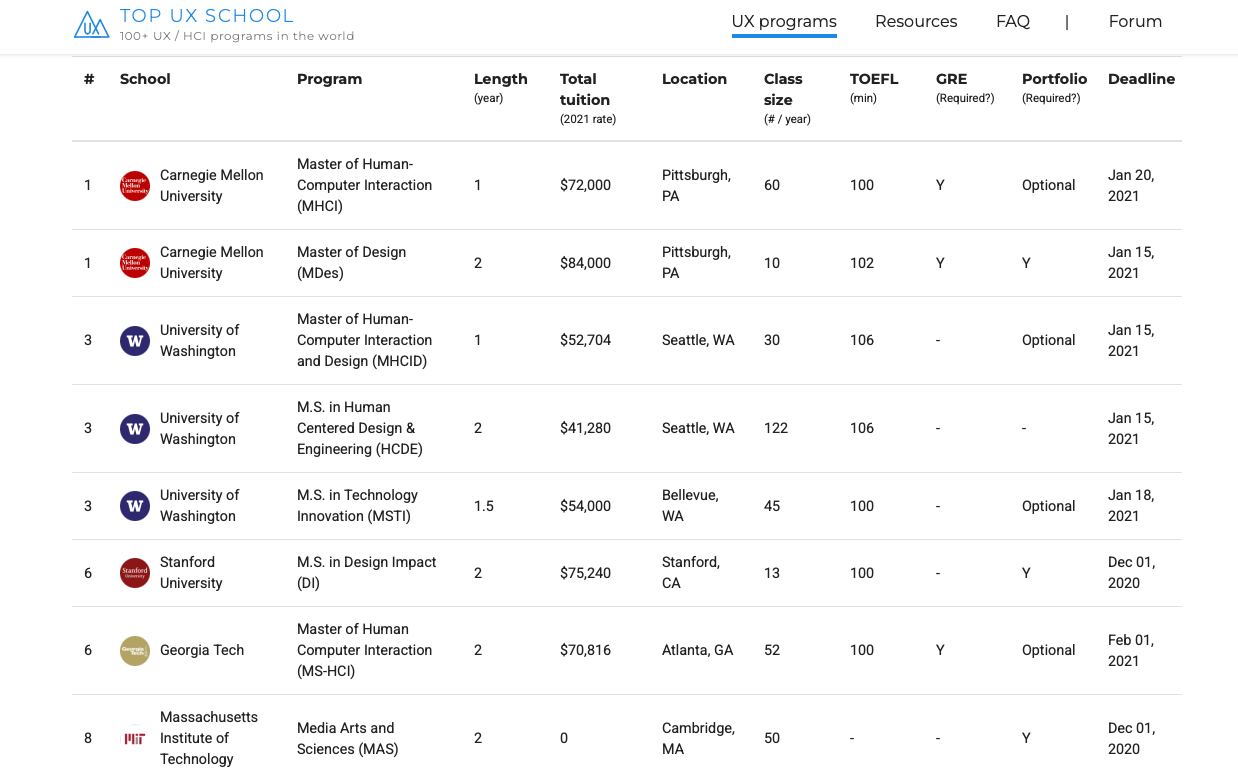The image size is (1238, 781).
Task: Click the M.S. in Design Impact program name
Action: coord(366,573)
